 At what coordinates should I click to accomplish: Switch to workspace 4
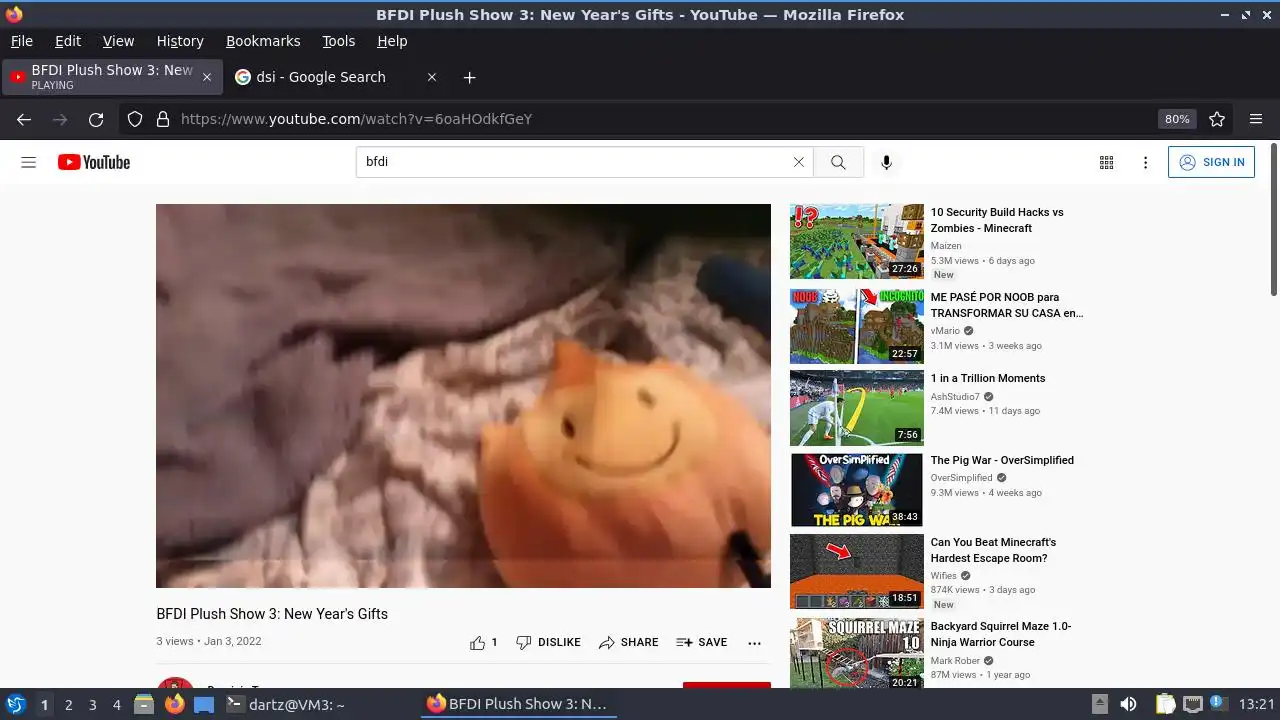point(116,705)
